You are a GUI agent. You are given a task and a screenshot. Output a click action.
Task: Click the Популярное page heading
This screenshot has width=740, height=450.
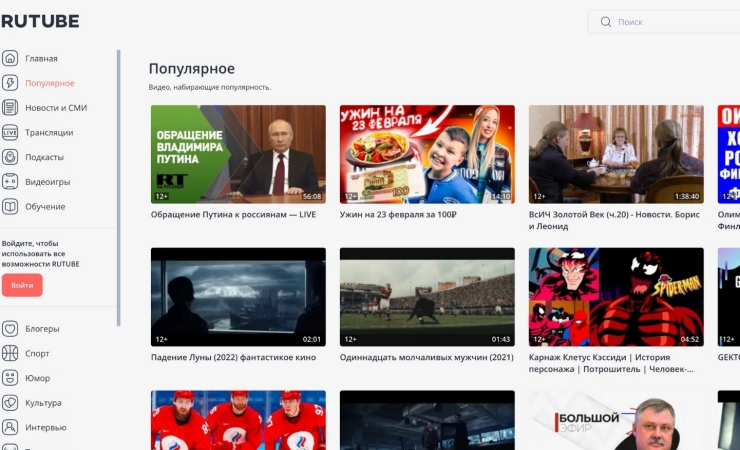coord(192,69)
